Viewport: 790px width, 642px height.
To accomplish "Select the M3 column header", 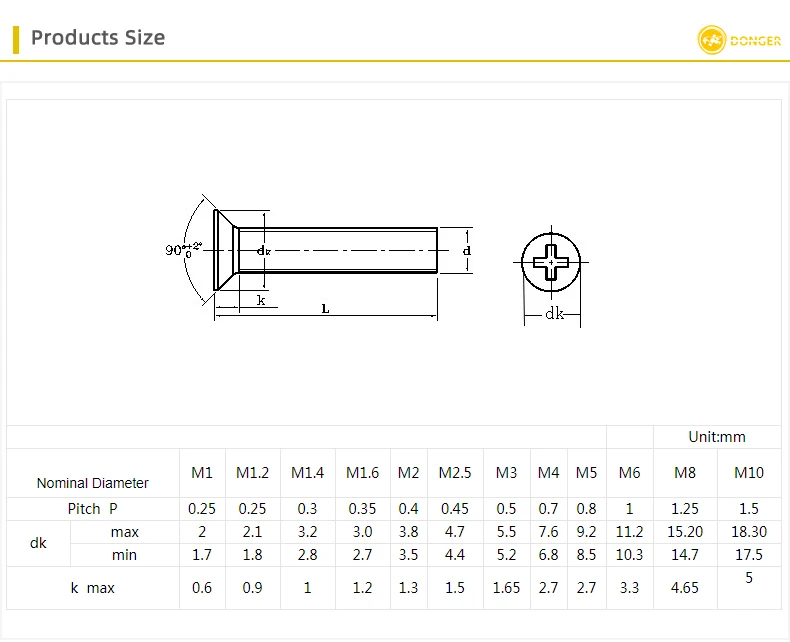I will (x=506, y=473).
